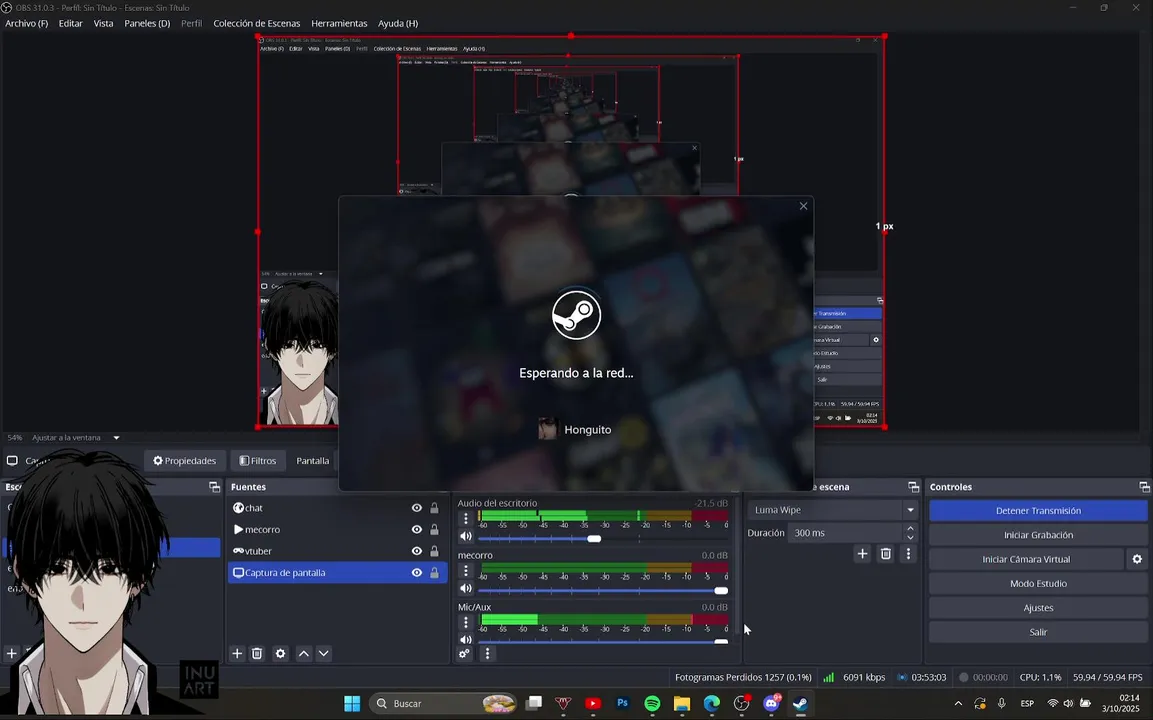This screenshot has height=720, width=1153.
Task: Remove the scene transition with the trash icon
Action: (885, 554)
